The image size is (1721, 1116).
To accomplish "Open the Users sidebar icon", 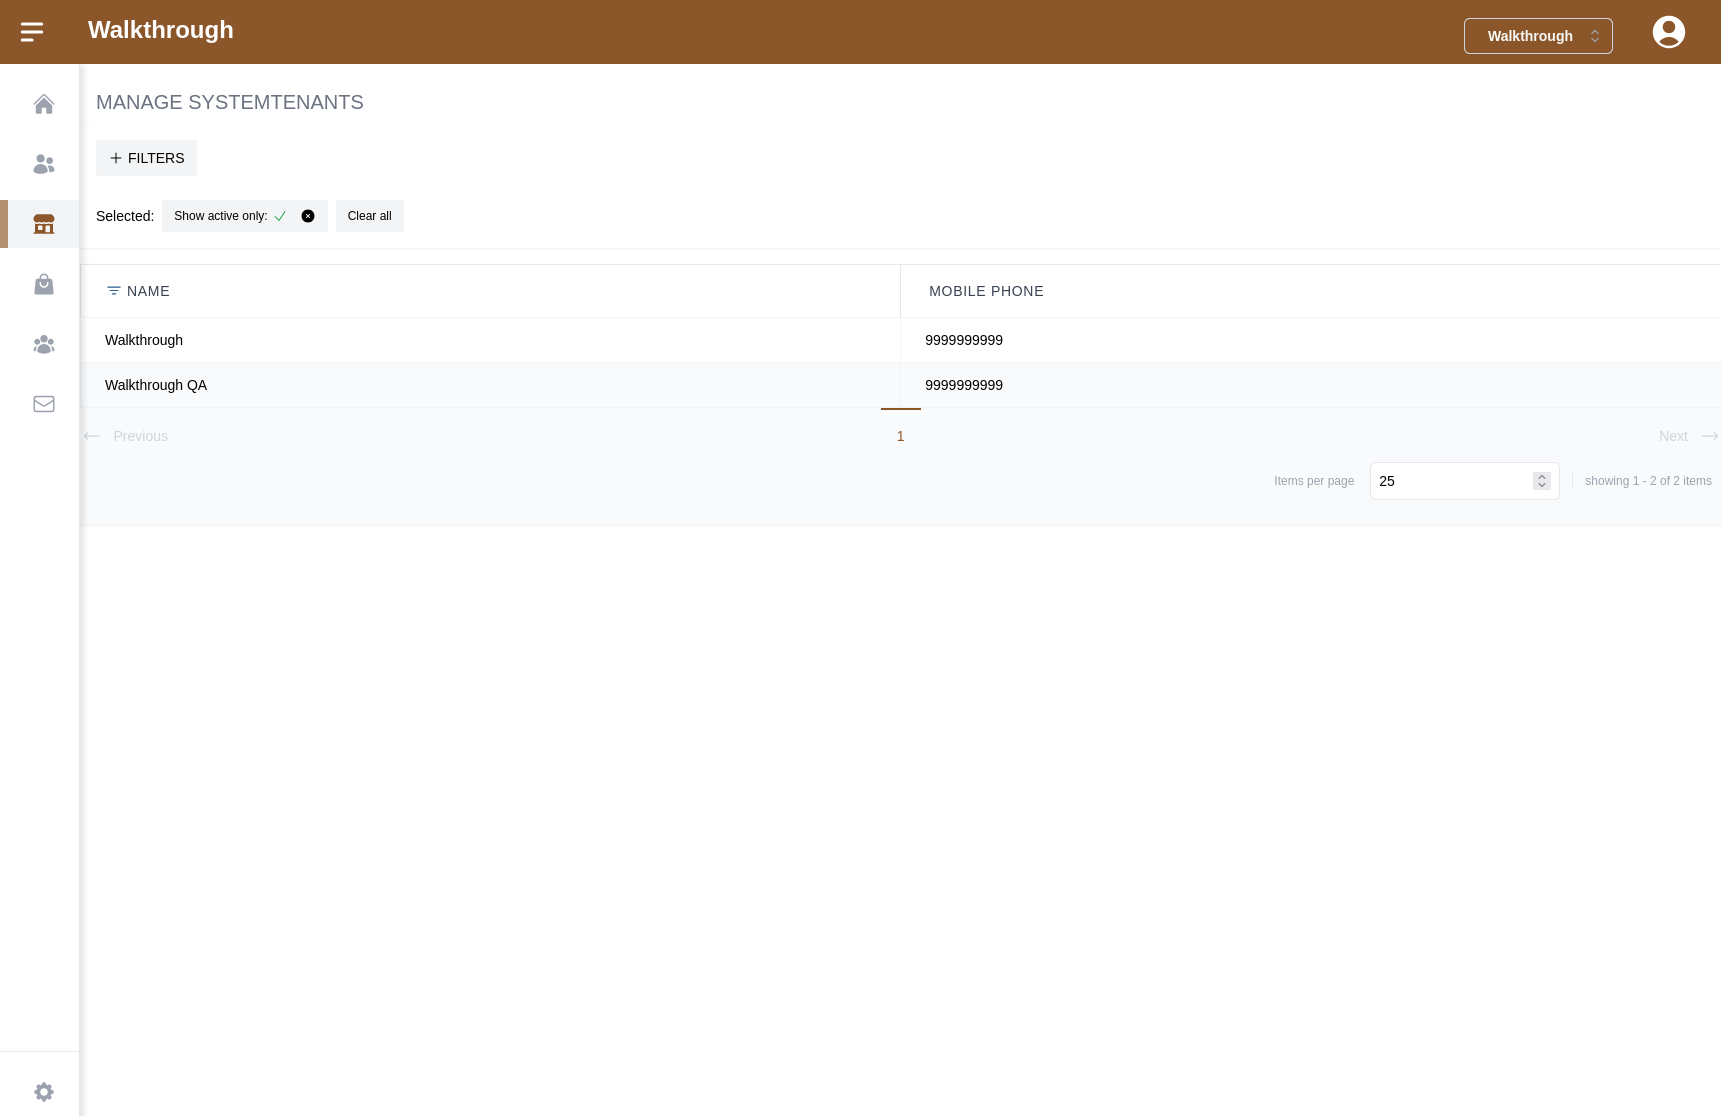I will (43, 164).
